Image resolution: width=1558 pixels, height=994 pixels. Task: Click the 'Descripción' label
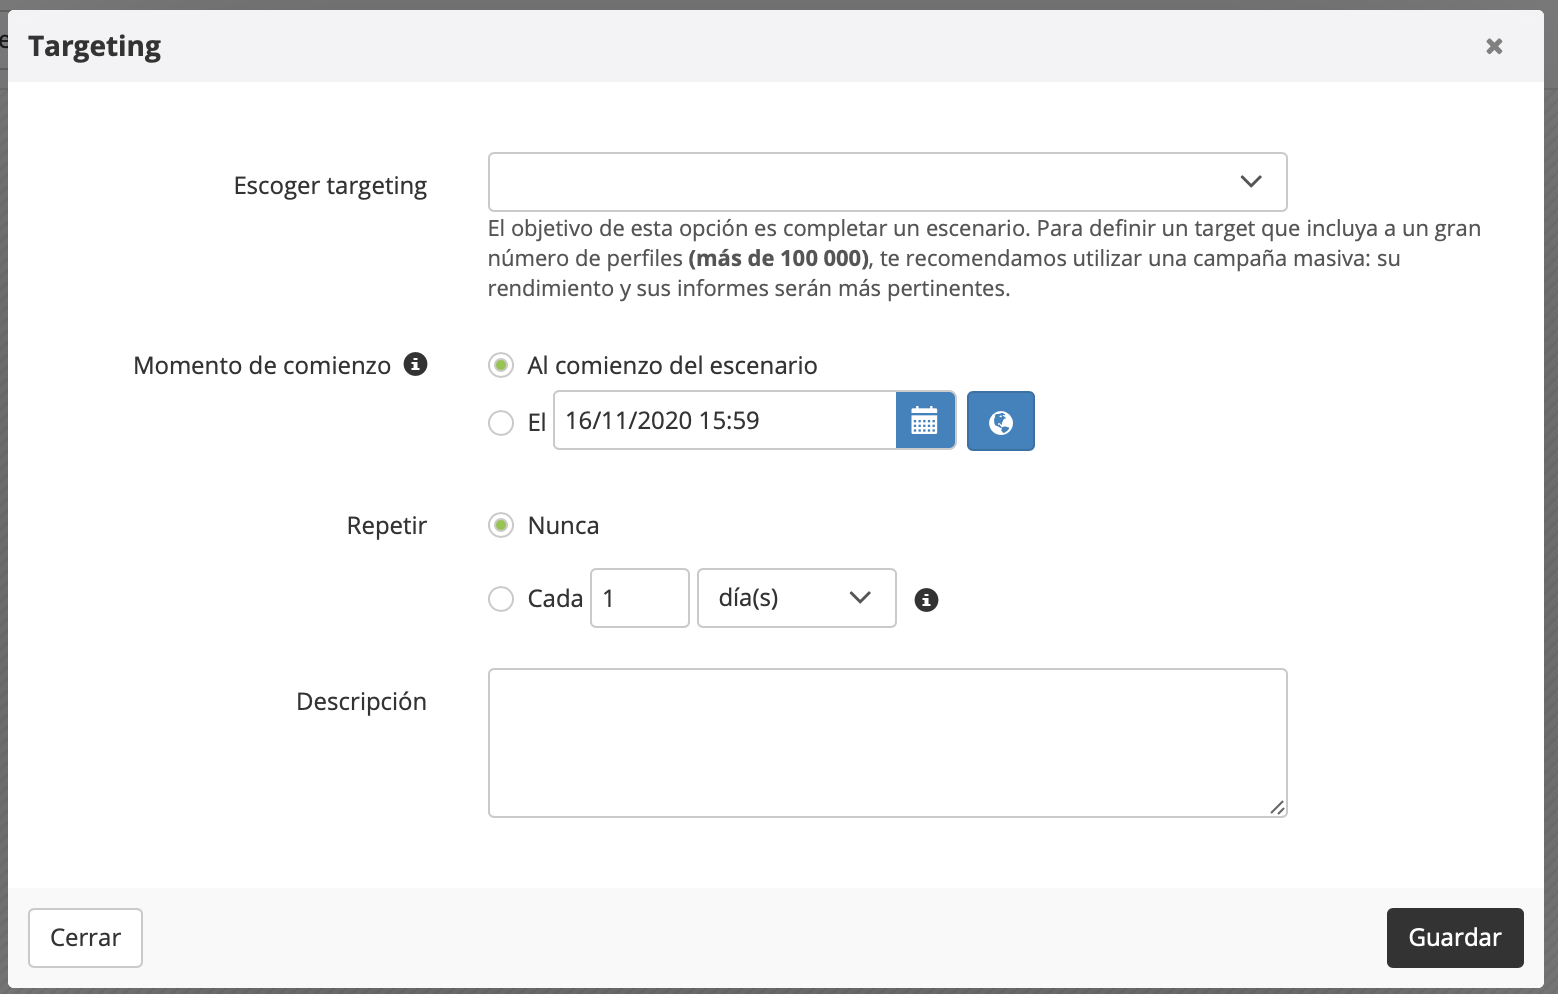coord(361,702)
